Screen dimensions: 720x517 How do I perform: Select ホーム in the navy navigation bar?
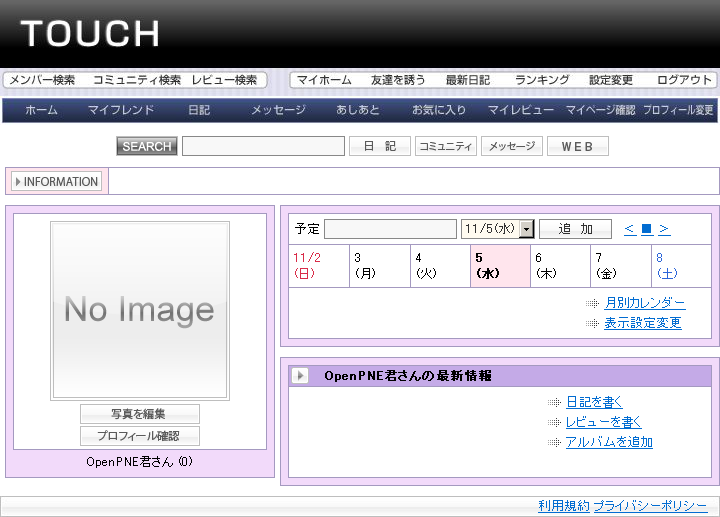[x=41, y=110]
